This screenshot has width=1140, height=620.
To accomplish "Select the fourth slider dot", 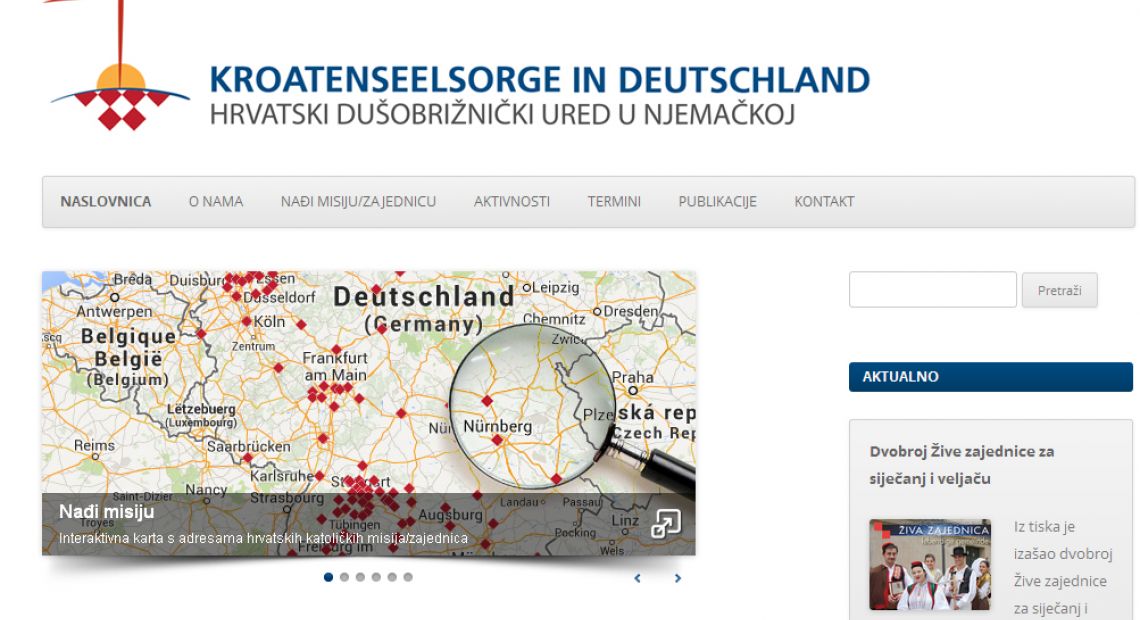I will tap(377, 577).
